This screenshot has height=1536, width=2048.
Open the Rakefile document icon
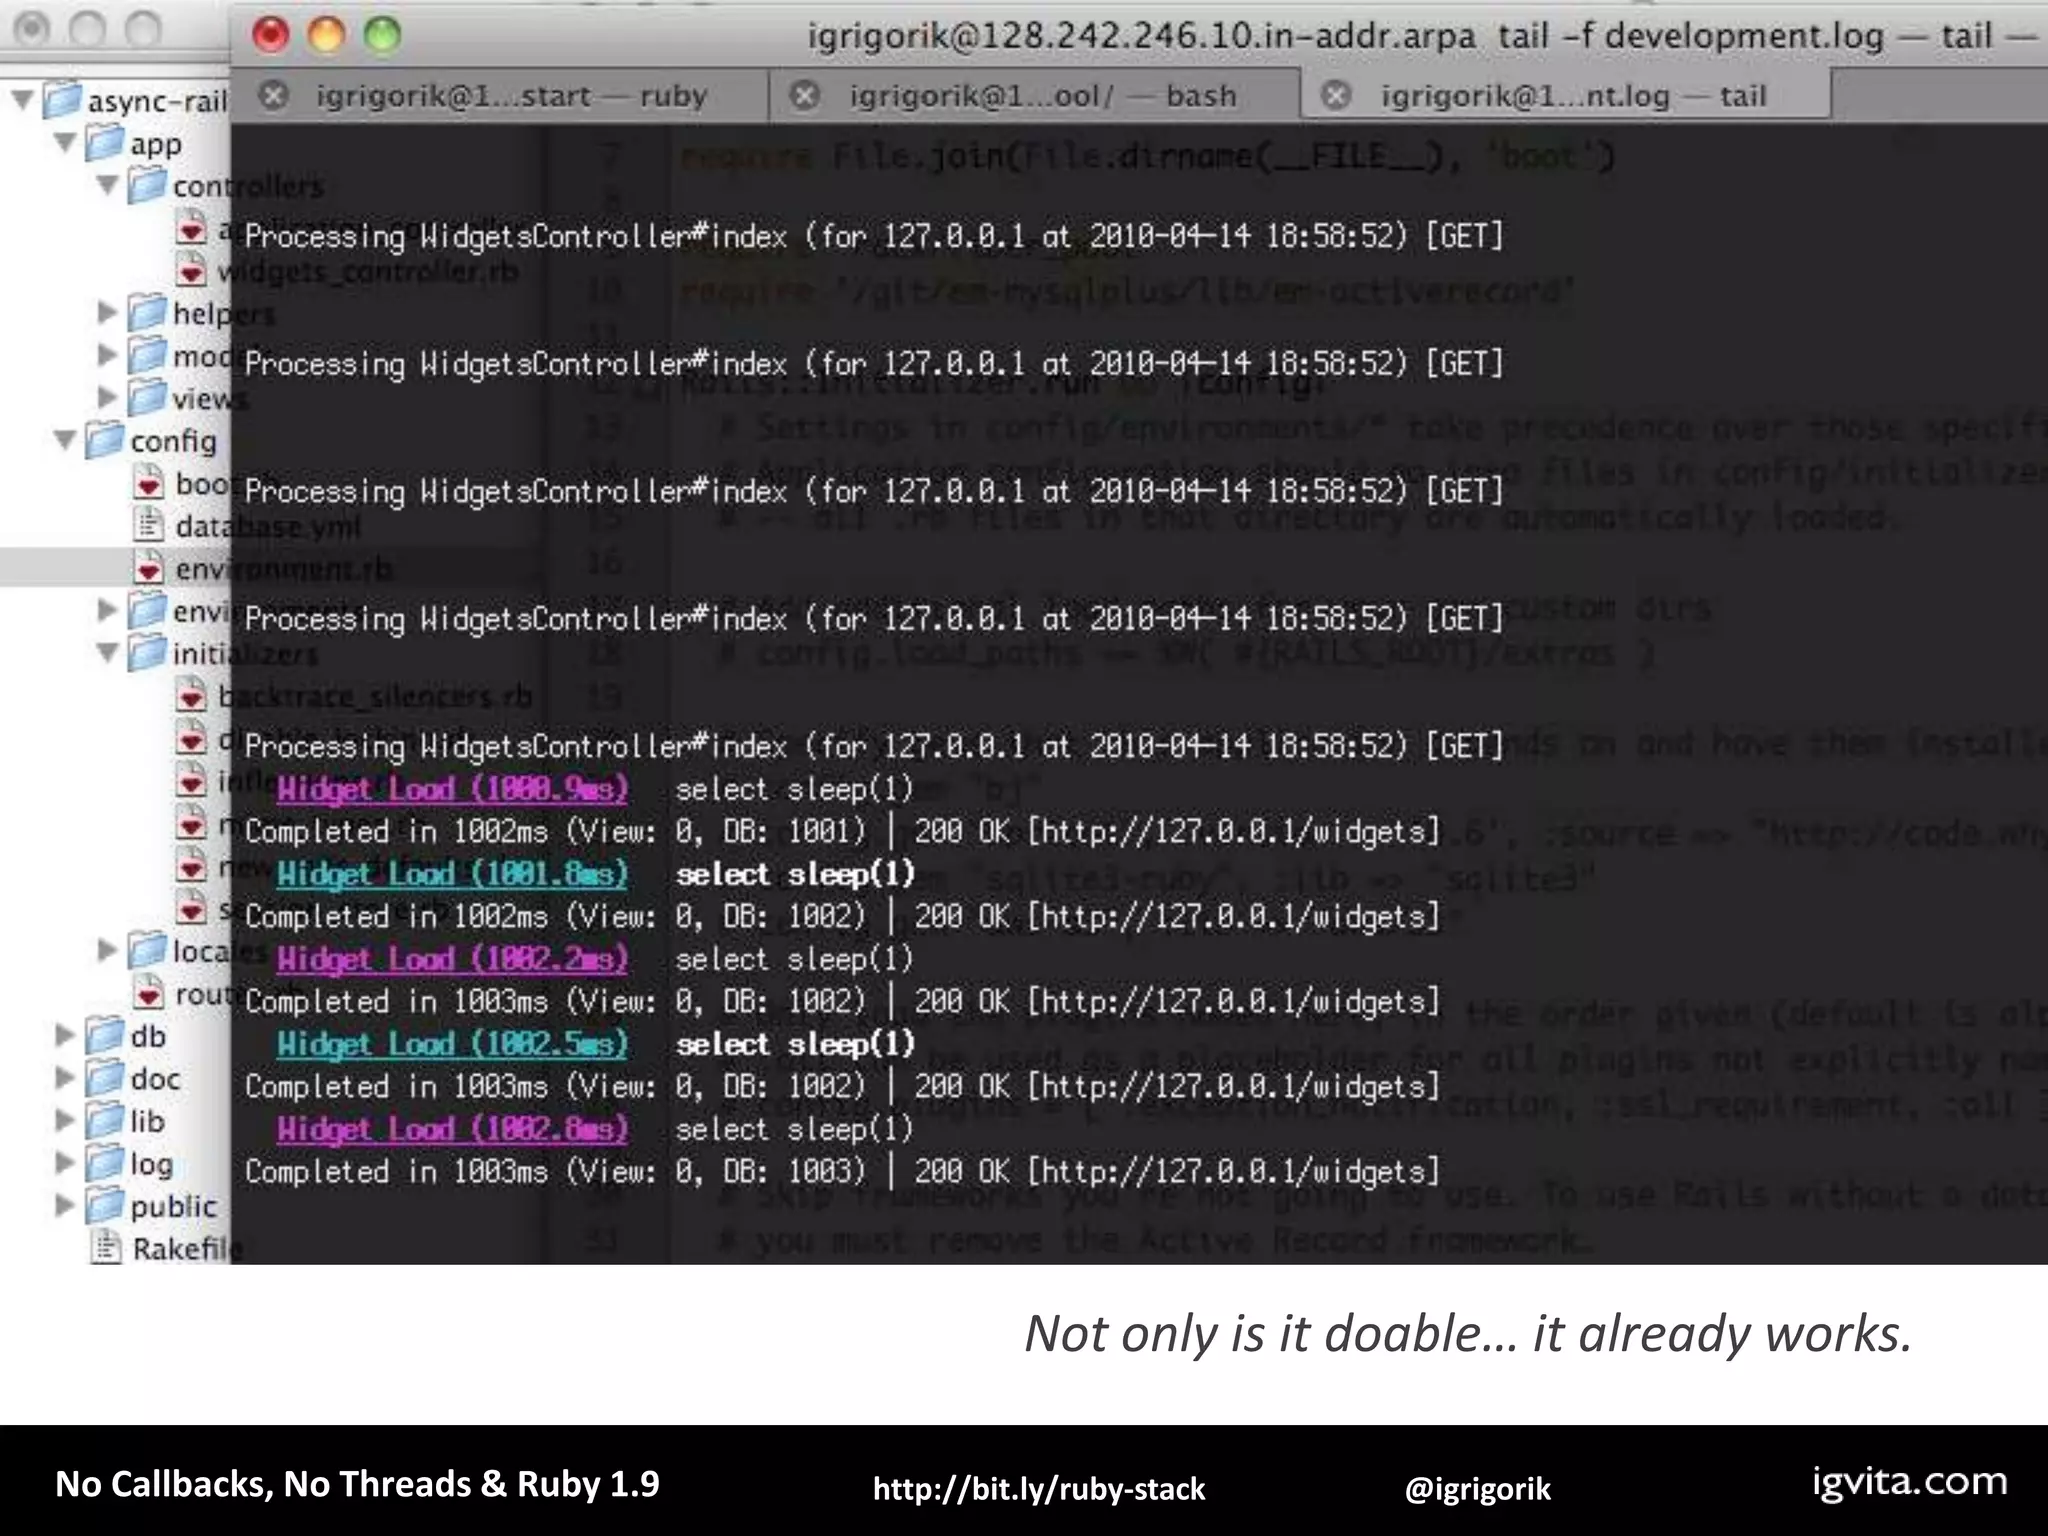tap(106, 1247)
